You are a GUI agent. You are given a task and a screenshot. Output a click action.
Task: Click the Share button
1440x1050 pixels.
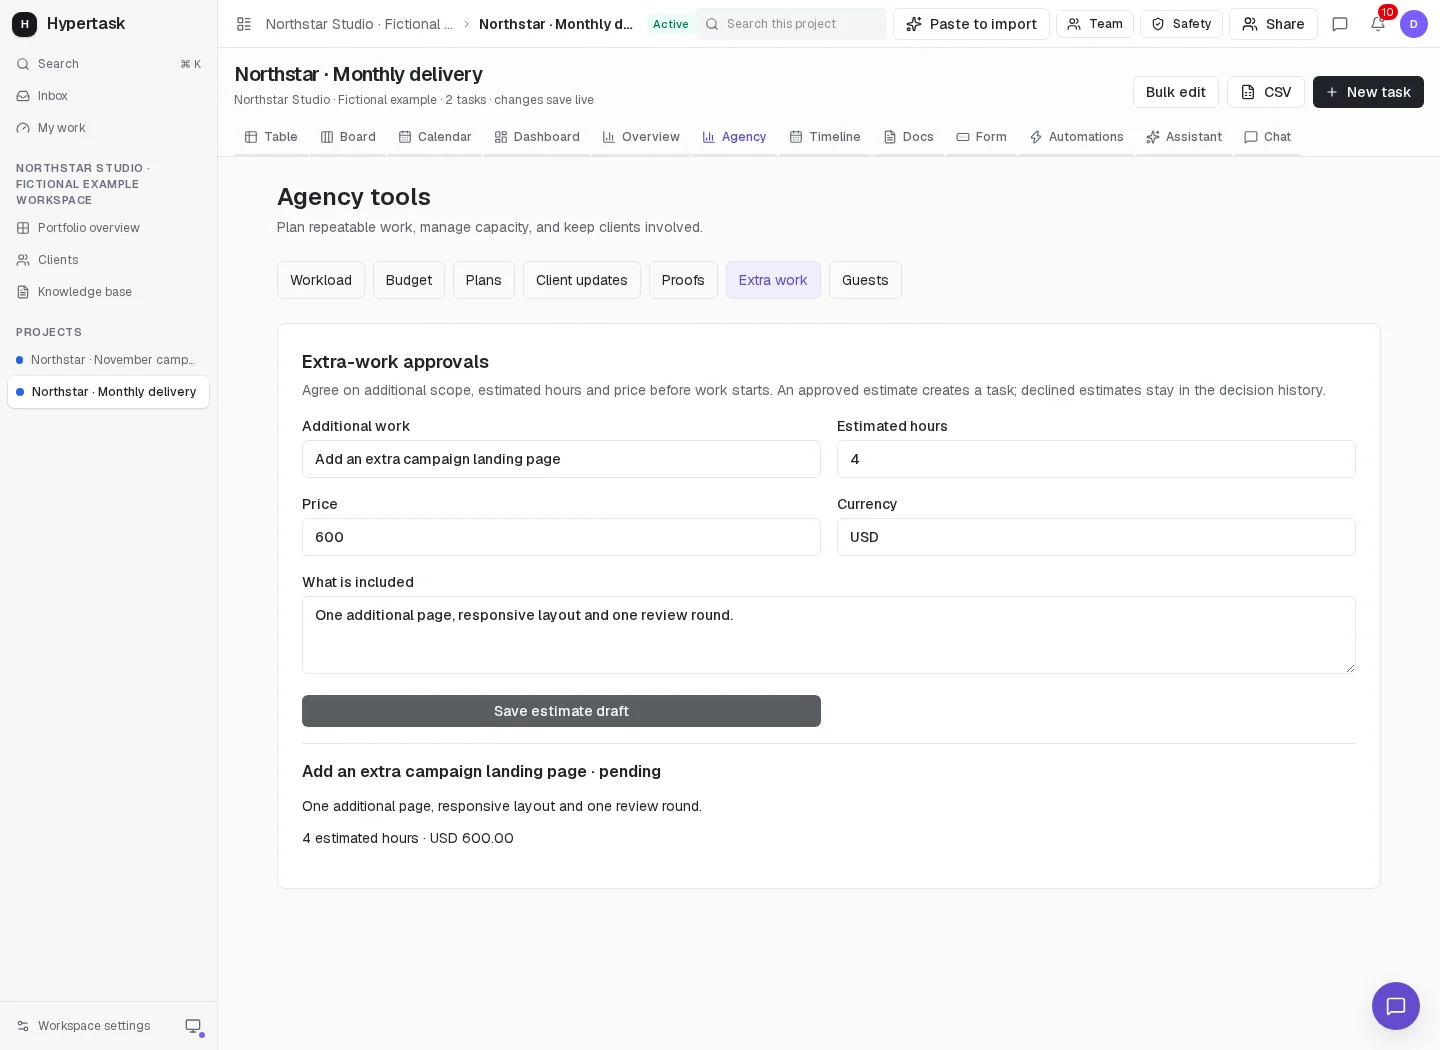[x=1273, y=24]
